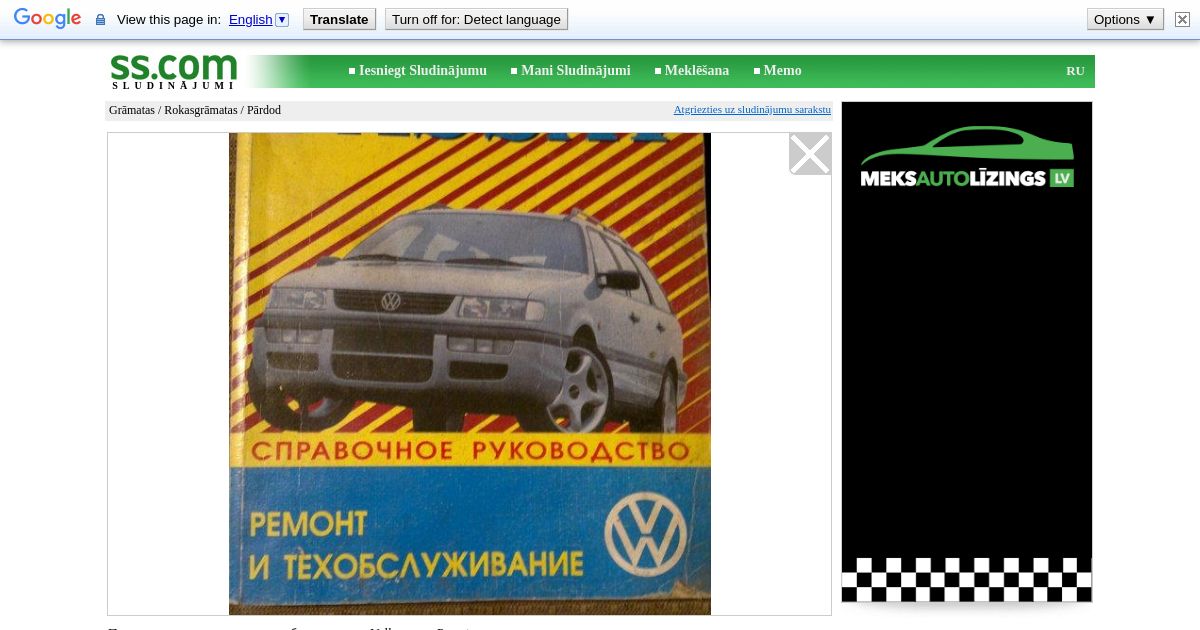Viewport: 1200px width, 630px height.
Task: Click the Google logo in translate bar
Action: [x=47, y=19]
